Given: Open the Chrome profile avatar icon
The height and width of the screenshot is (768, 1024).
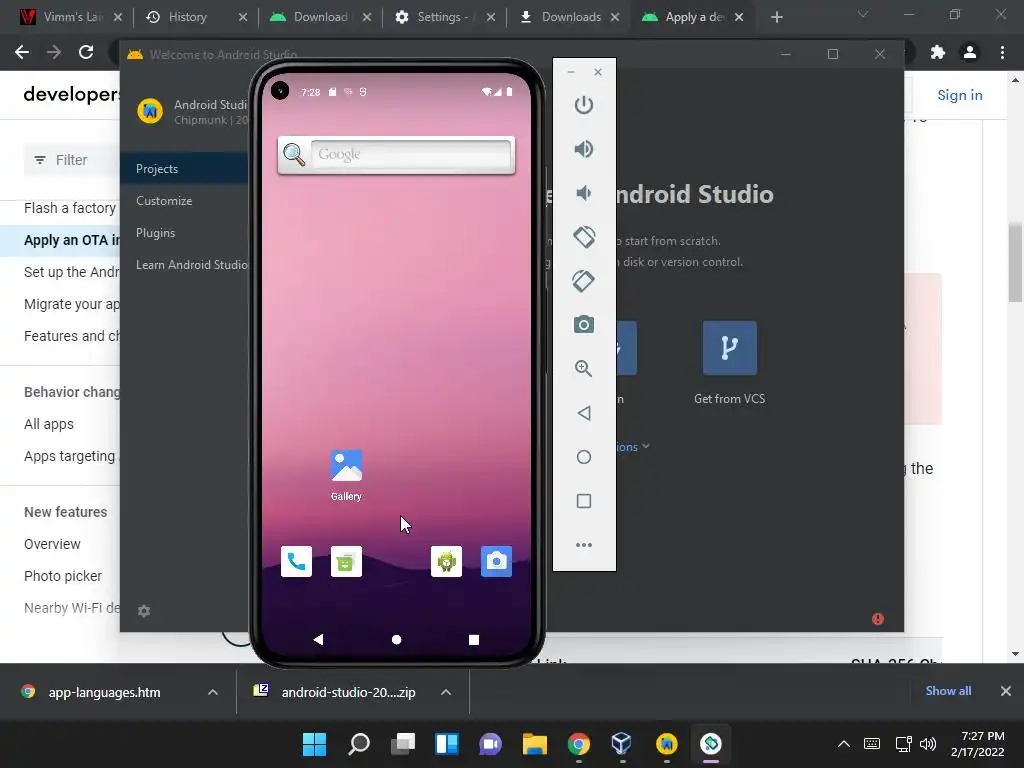Looking at the screenshot, I should [970, 52].
